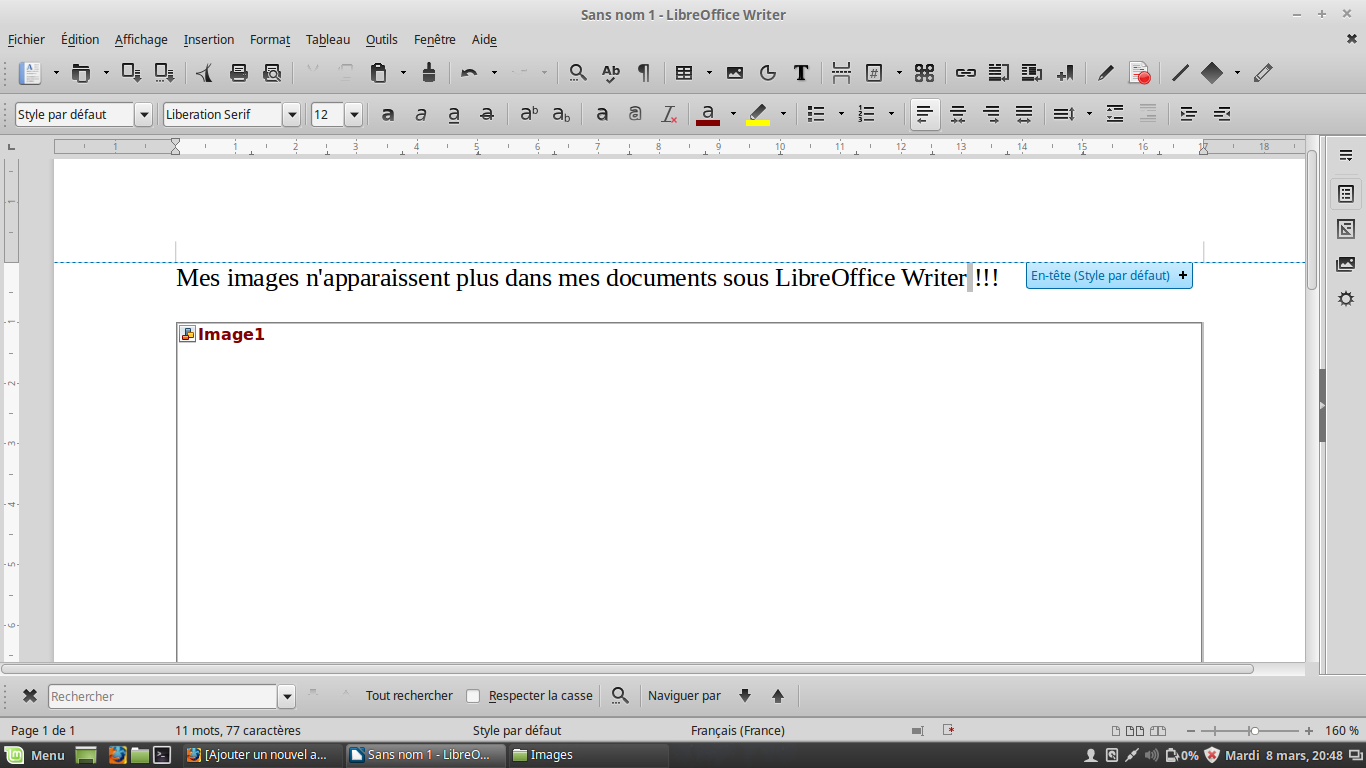Image resolution: width=1366 pixels, height=768 pixels.
Task: Export directly as PDF icon
Action: pyautogui.click(x=205, y=72)
